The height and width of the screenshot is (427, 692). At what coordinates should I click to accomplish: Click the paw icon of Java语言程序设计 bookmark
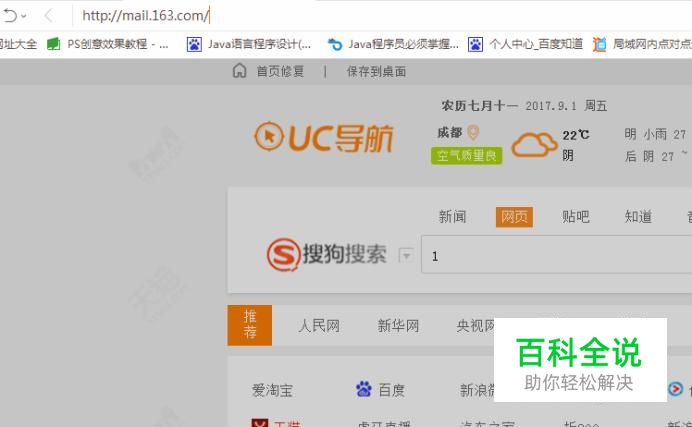[x=194, y=44]
